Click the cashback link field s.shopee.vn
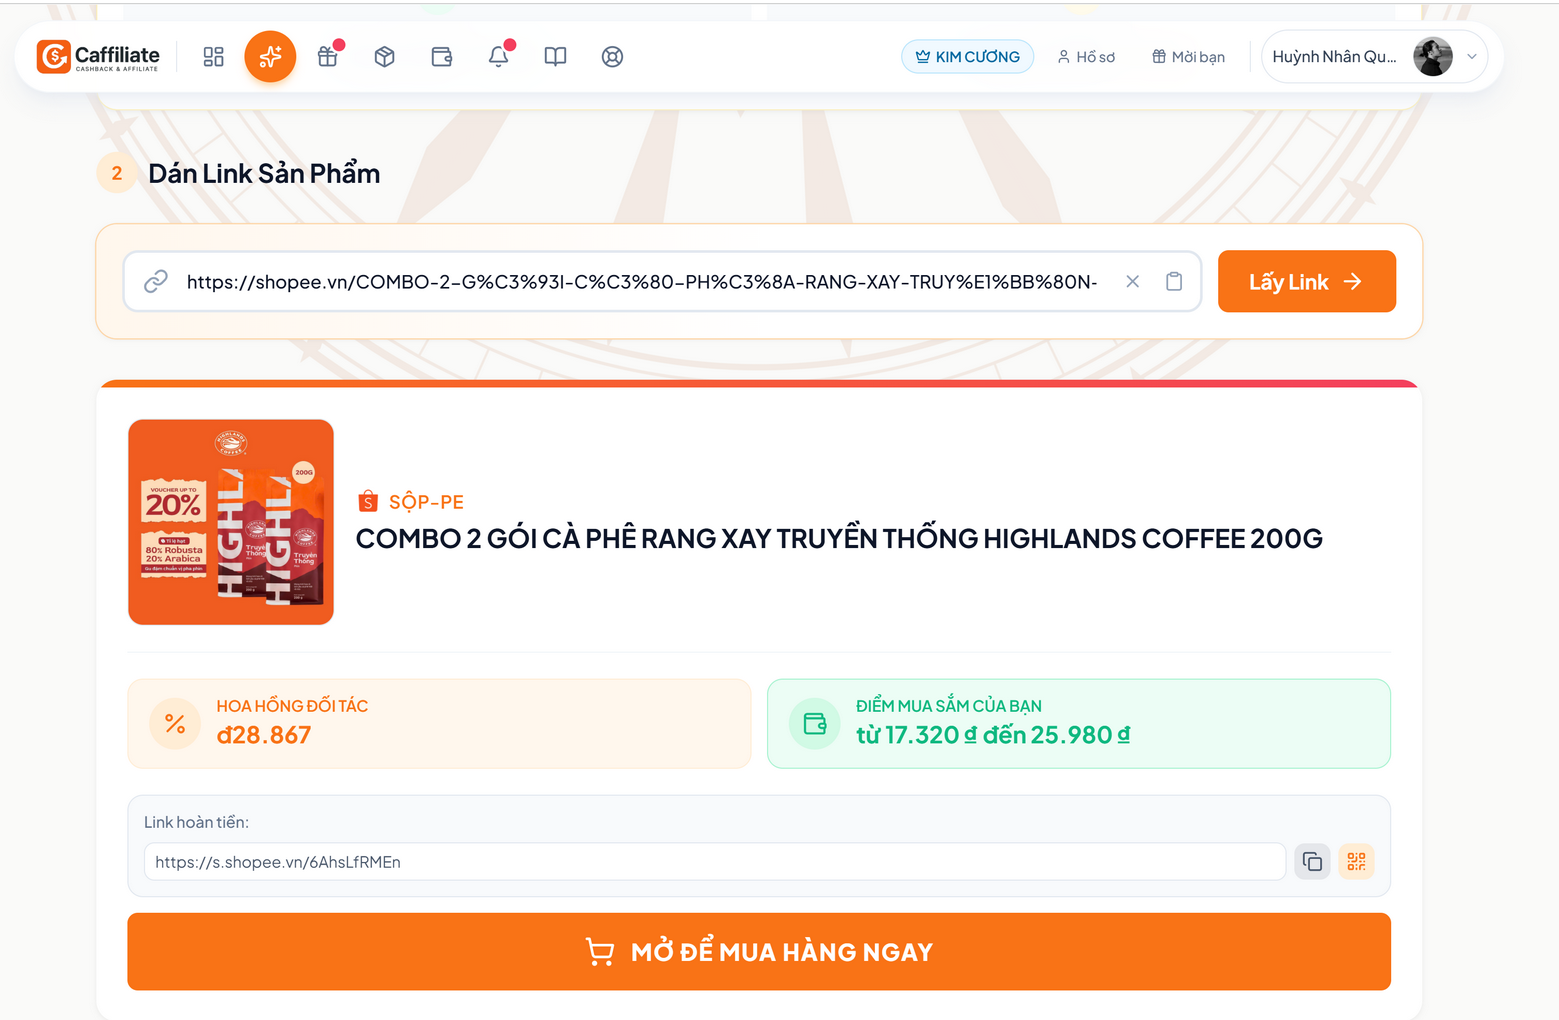Image resolution: width=1559 pixels, height=1020 pixels. click(x=715, y=862)
